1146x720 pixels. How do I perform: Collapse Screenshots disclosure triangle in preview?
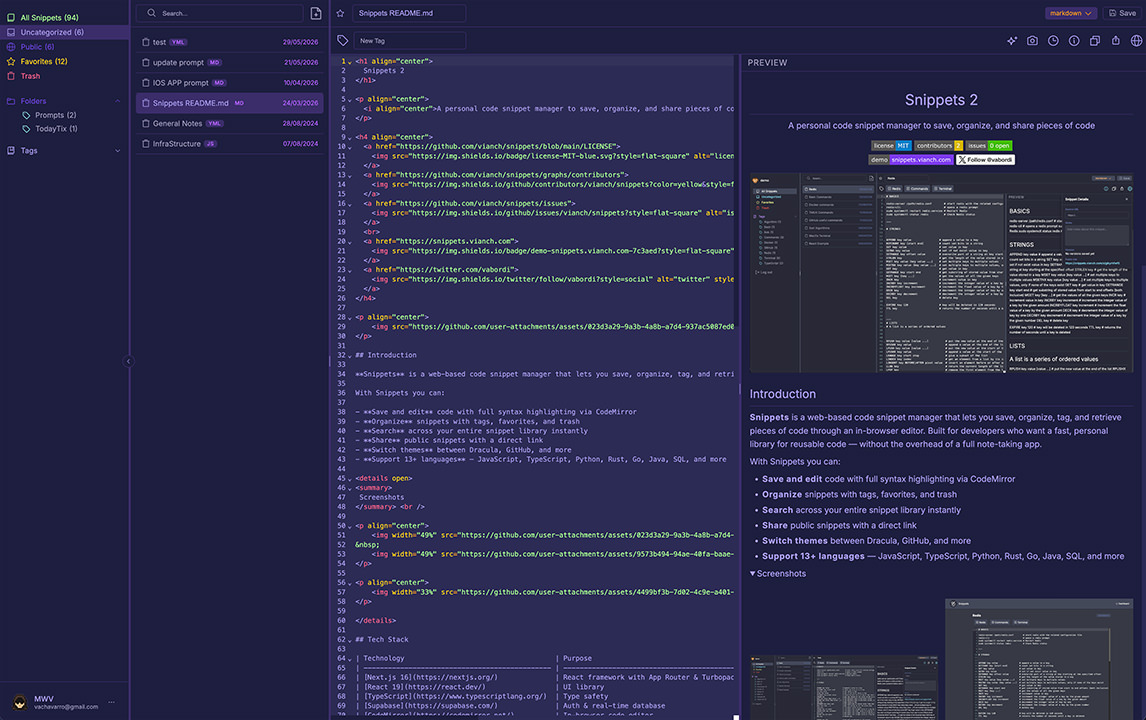753,574
